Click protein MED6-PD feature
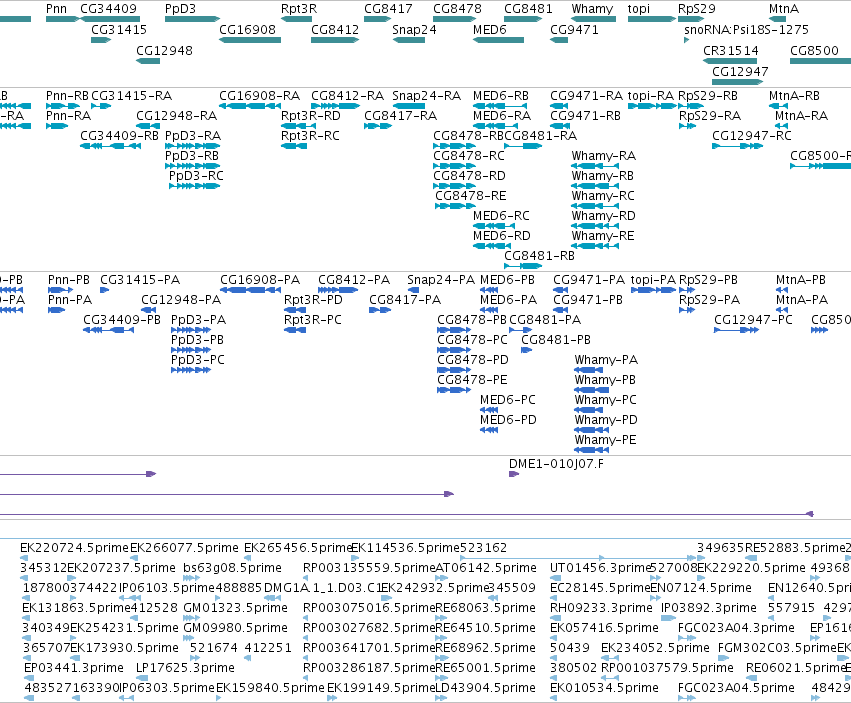The width and height of the screenshot is (851, 703). point(489,430)
